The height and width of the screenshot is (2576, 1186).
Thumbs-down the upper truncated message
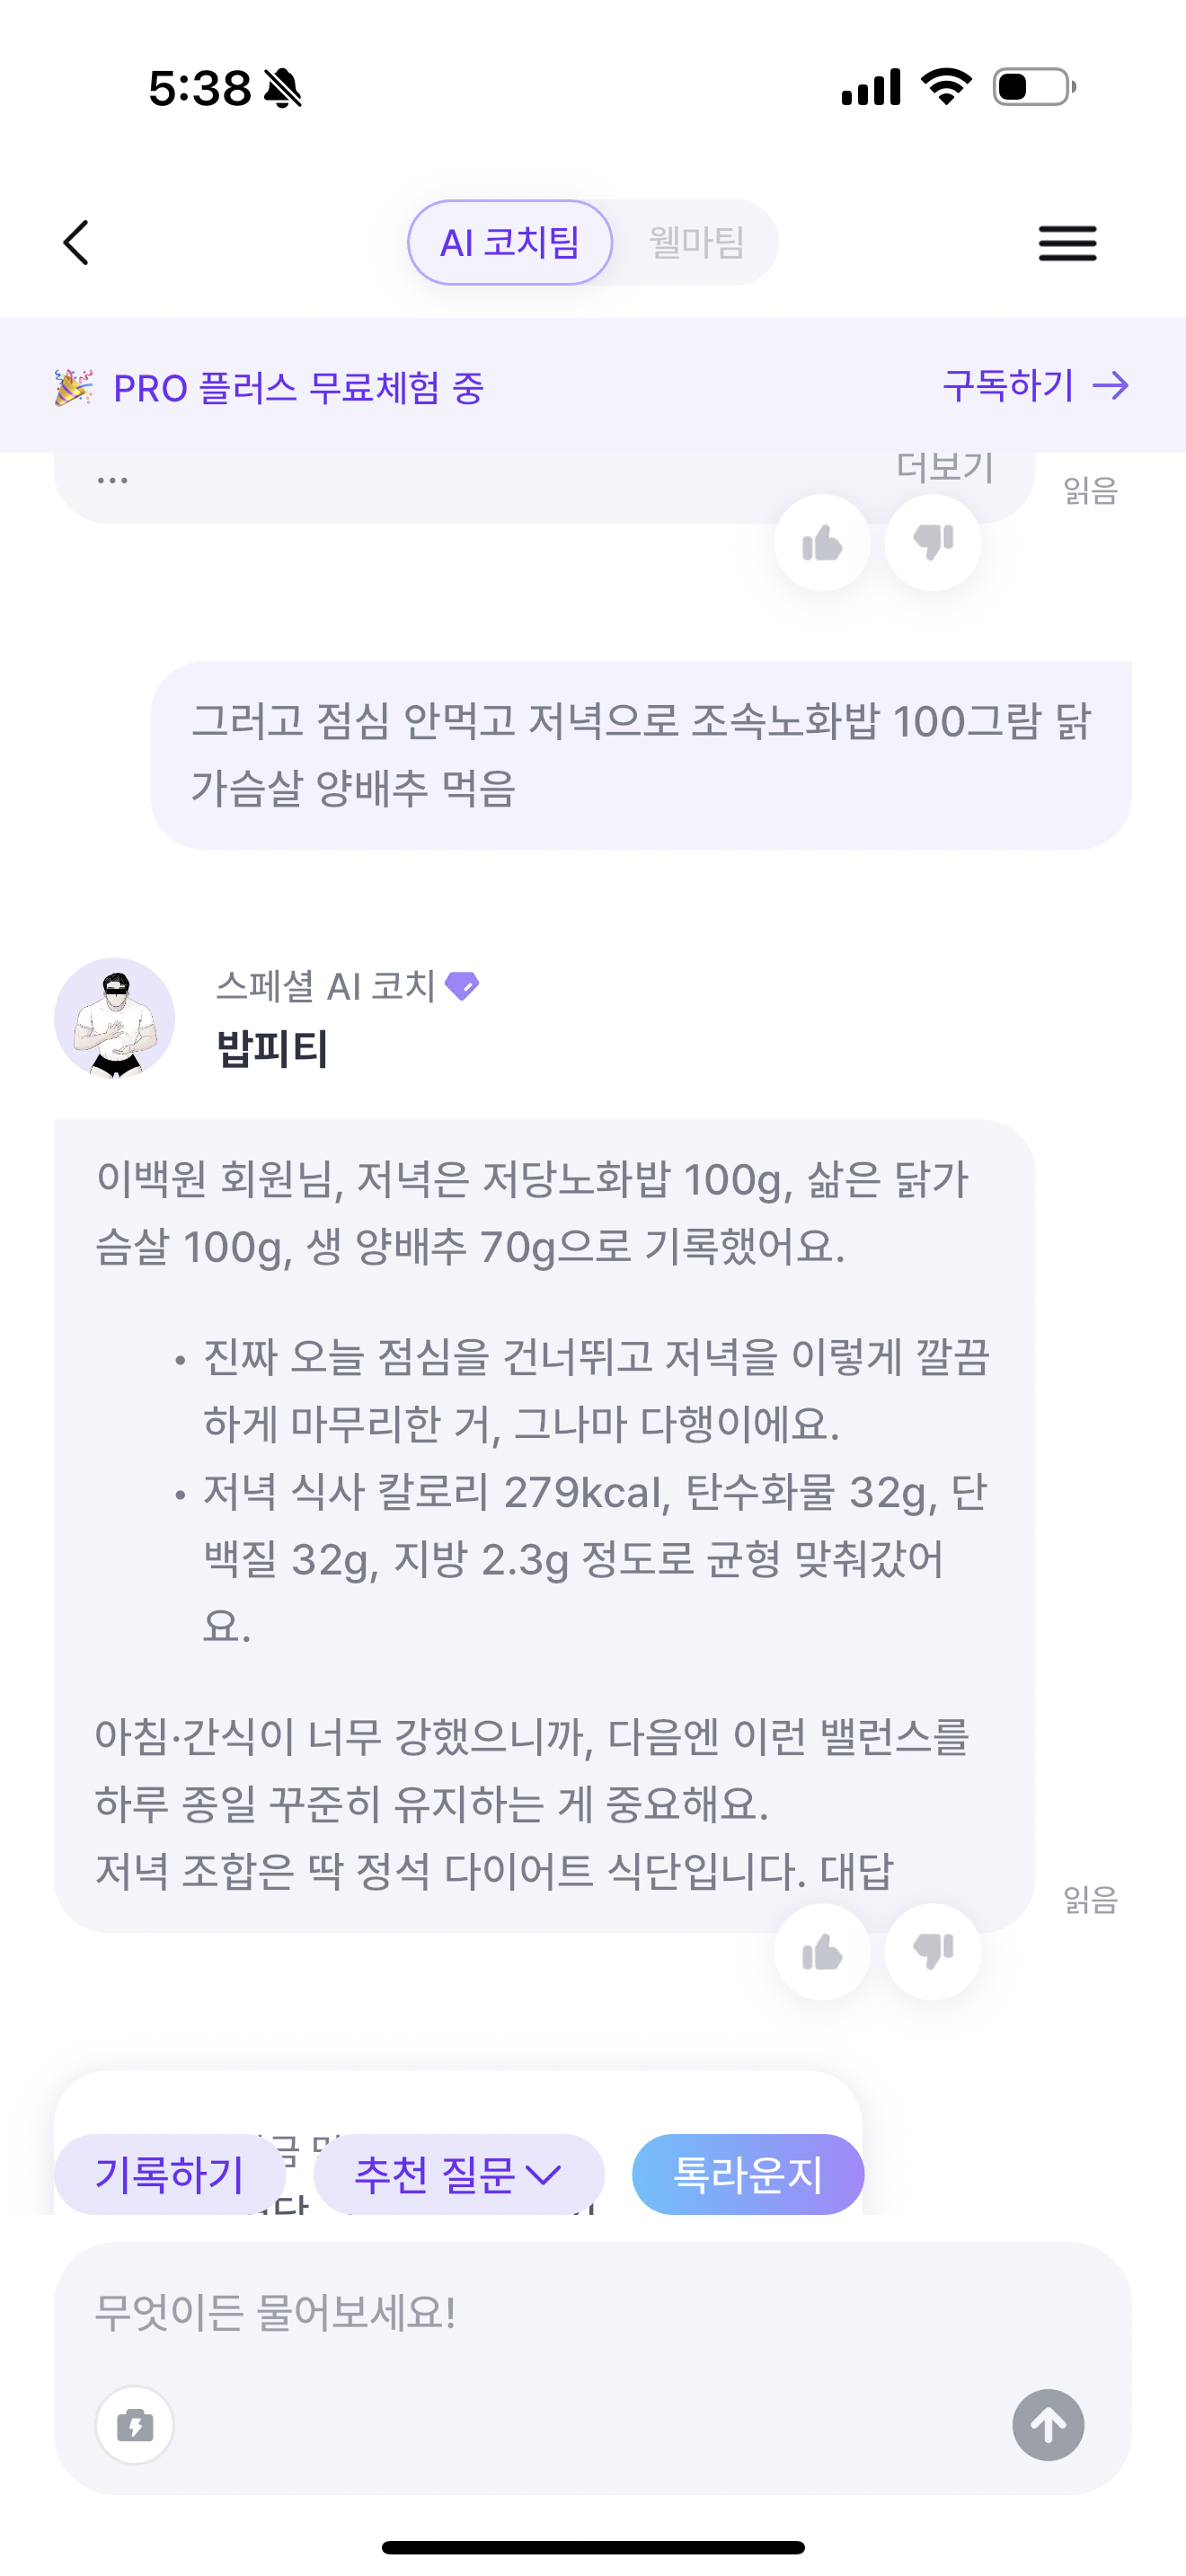[x=933, y=543]
